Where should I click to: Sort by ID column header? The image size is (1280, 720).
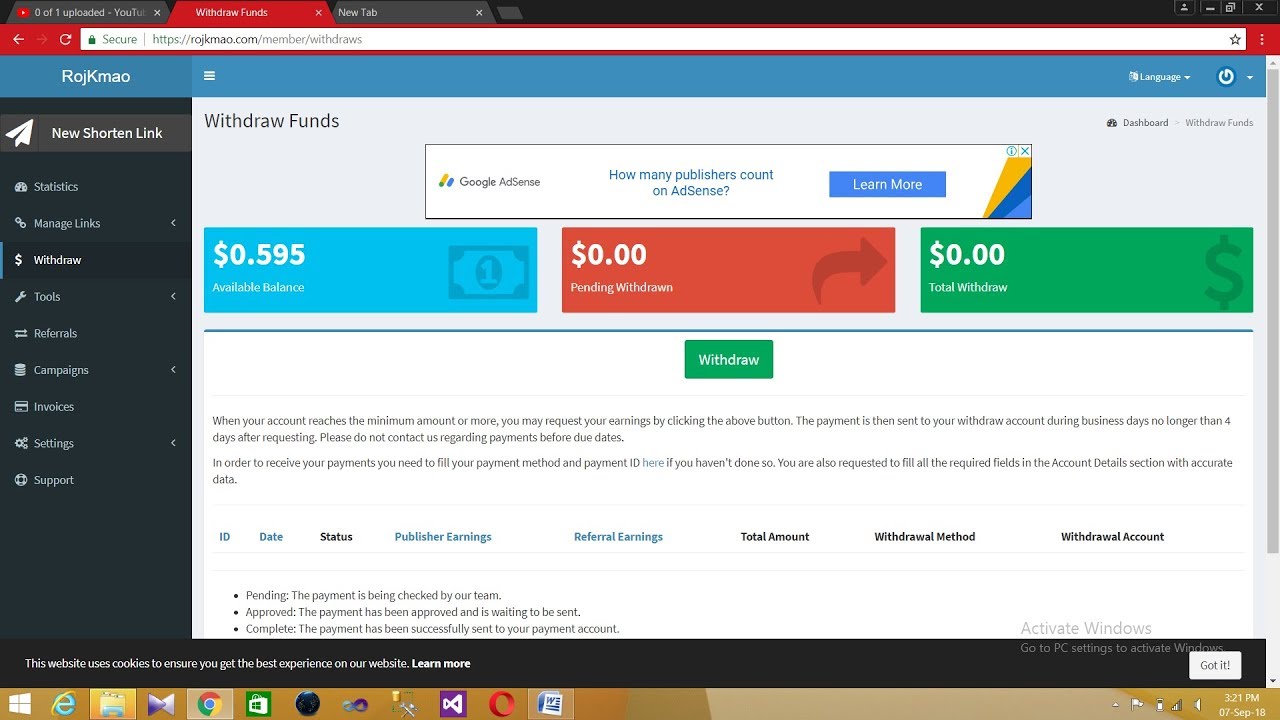pos(225,537)
